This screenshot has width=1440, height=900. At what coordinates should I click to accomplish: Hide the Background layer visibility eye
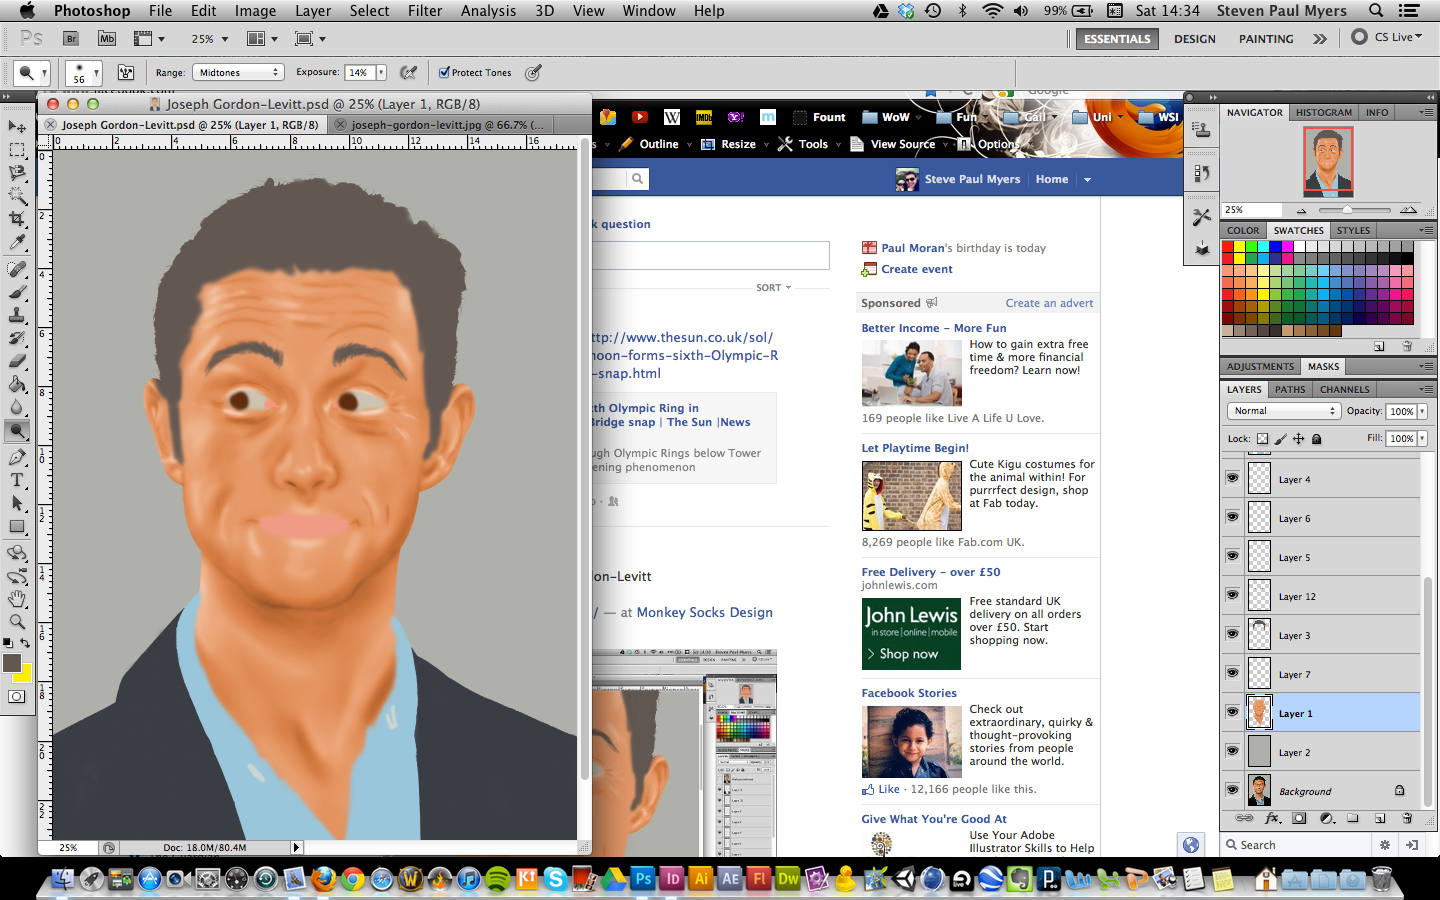[1232, 790]
